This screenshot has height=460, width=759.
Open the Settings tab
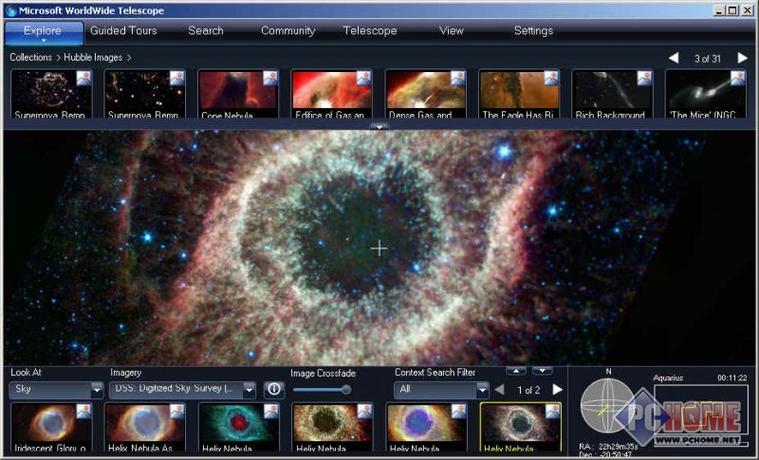tap(533, 31)
